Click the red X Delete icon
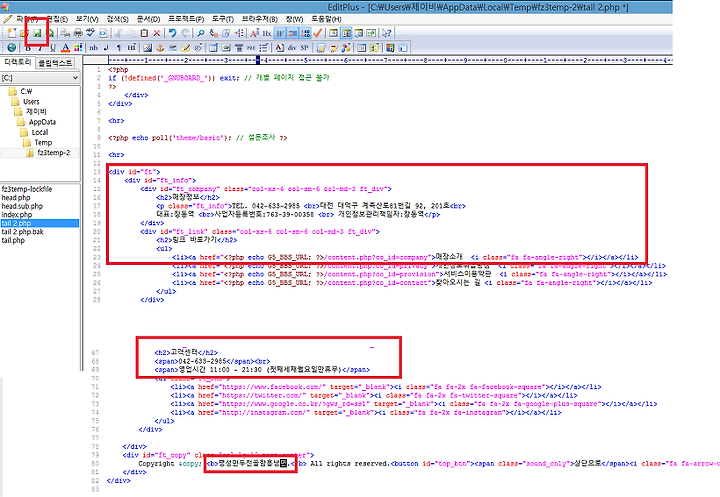720x497 pixels. pyautogui.click(x=157, y=33)
